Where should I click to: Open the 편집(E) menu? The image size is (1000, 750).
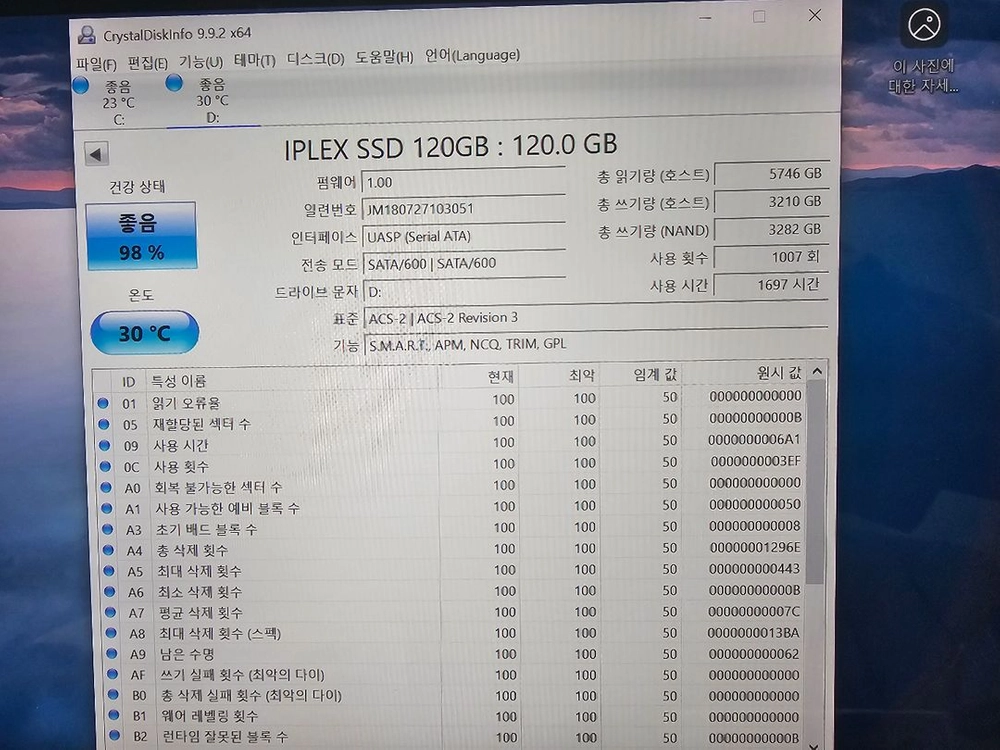pos(147,62)
